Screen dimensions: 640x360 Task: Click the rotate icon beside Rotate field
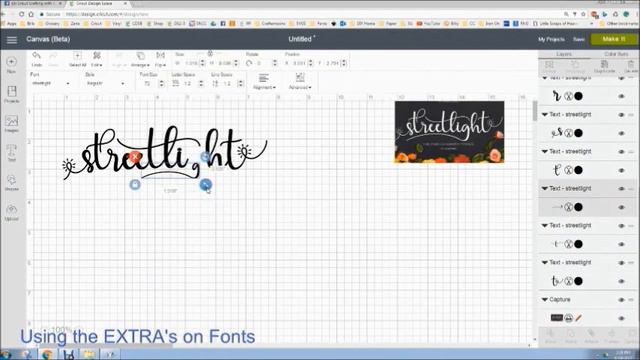click(x=249, y=63)
